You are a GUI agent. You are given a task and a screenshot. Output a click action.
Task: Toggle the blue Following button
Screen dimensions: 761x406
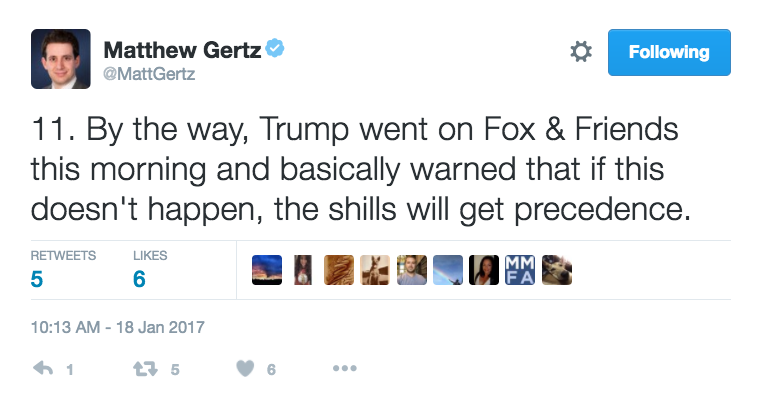(669, 52)
